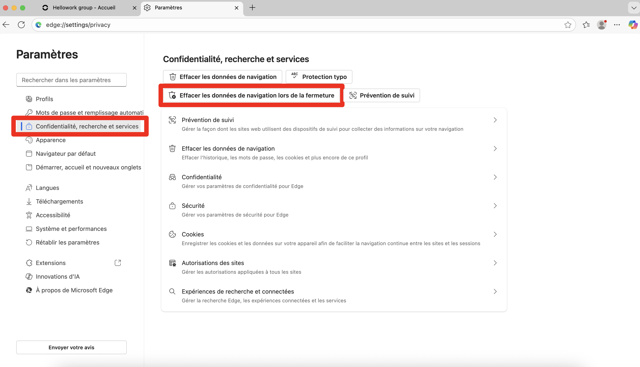Open the three-dot browser menu
Screen dimensions: 640x367
coord(617,25)
